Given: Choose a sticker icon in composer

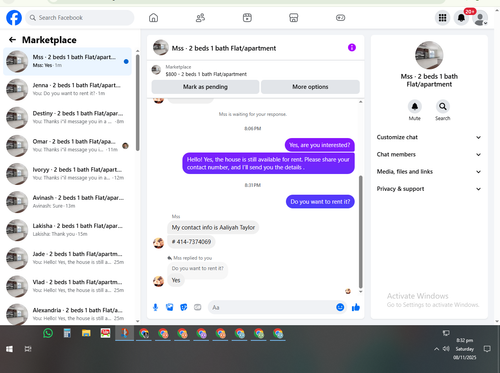Looking at the screenshot, I should coord(184,307).
